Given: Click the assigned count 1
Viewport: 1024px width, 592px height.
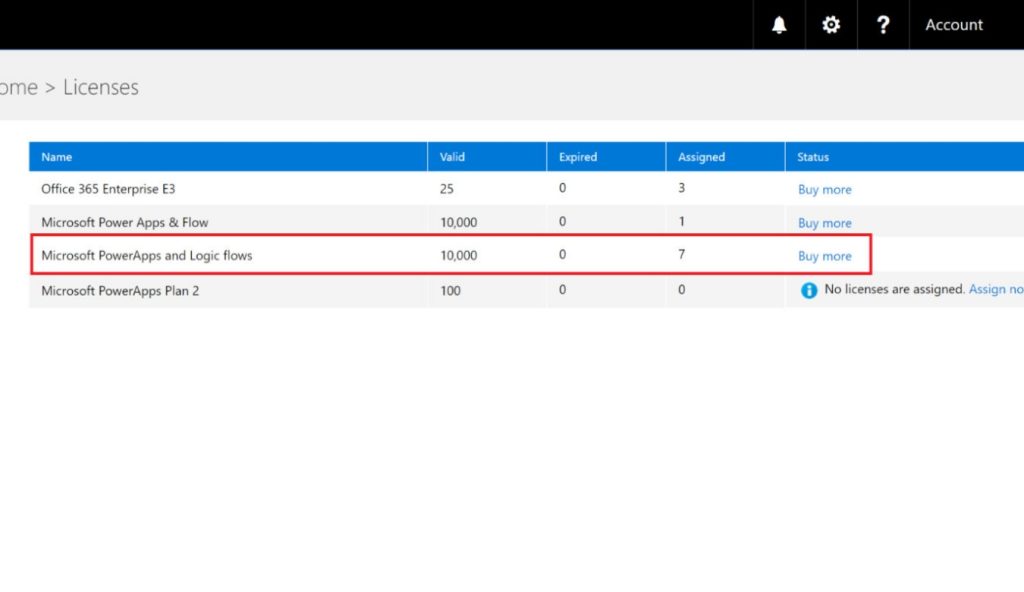Looking at the screenshot, I should pyautogui.click(x=682, y=222).
